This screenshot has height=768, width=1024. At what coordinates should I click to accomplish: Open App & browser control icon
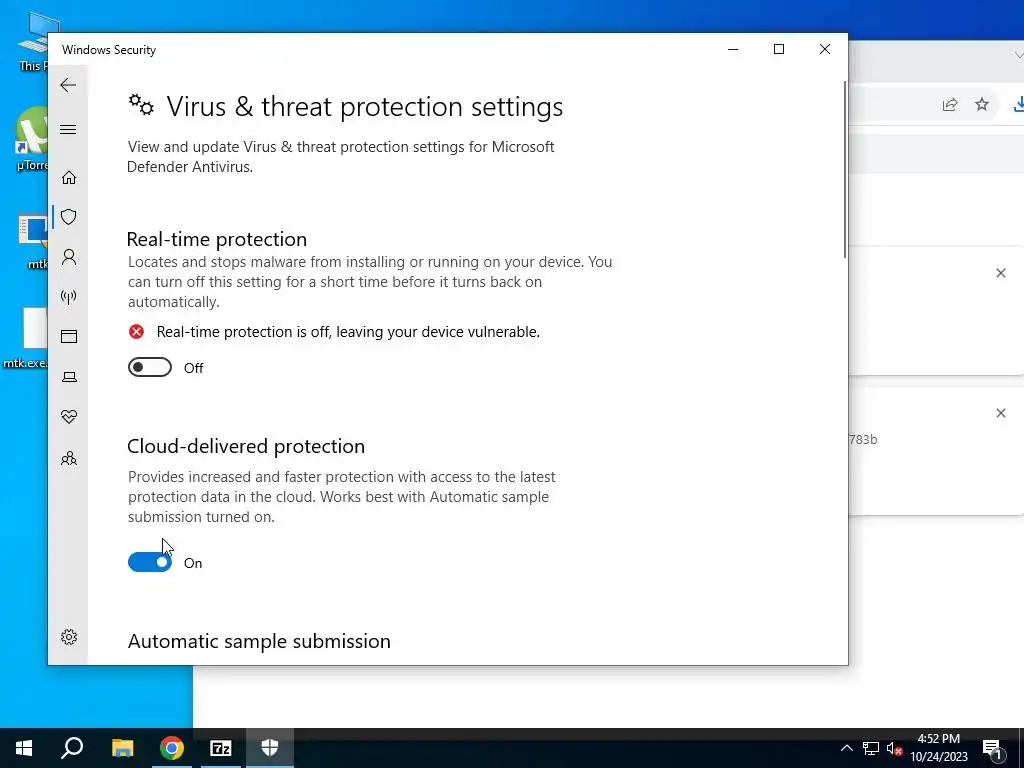coord(69,336)
